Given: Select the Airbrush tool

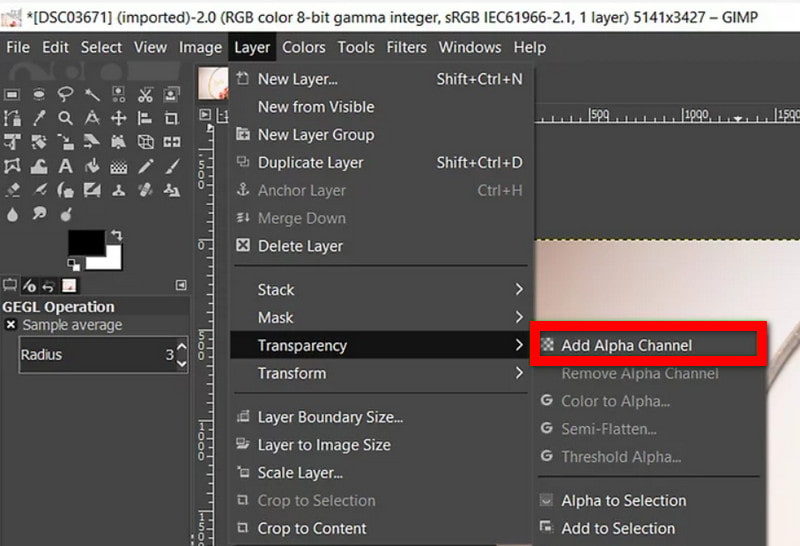Looking at the screenshot, I should click(39, 190).
